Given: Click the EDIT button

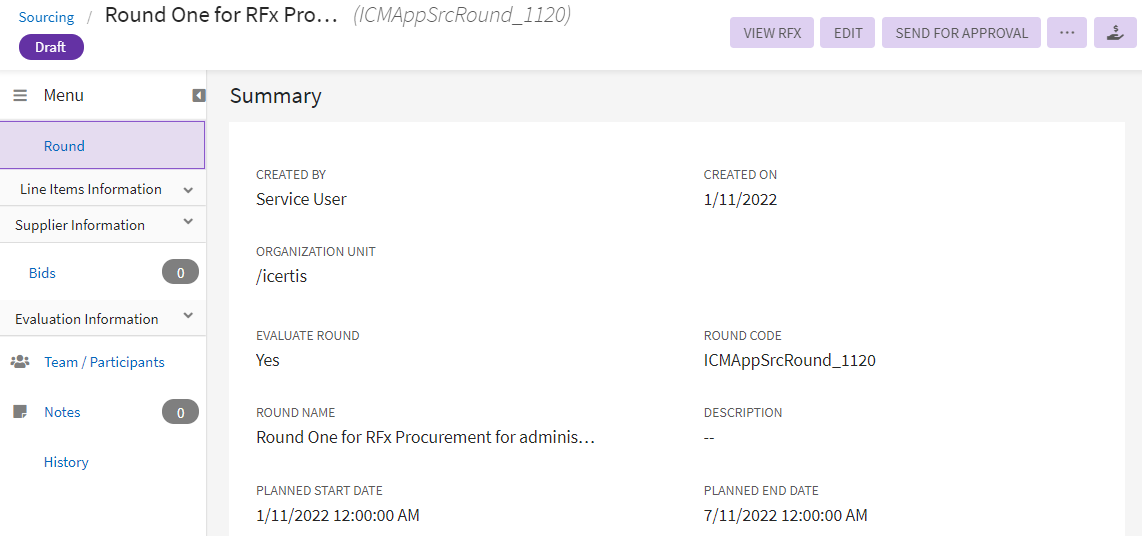Looking at the screenshot, I should [x=848, y=33].
